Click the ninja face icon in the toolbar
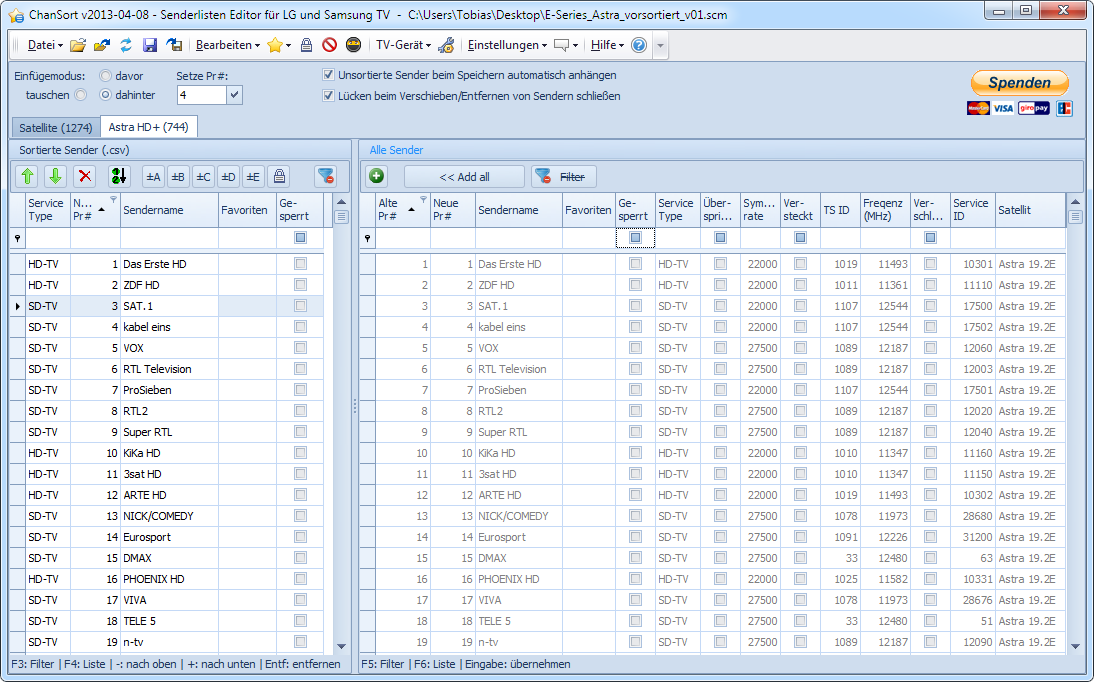Screen dimensions: 1094x682 (x=354, y=45)
